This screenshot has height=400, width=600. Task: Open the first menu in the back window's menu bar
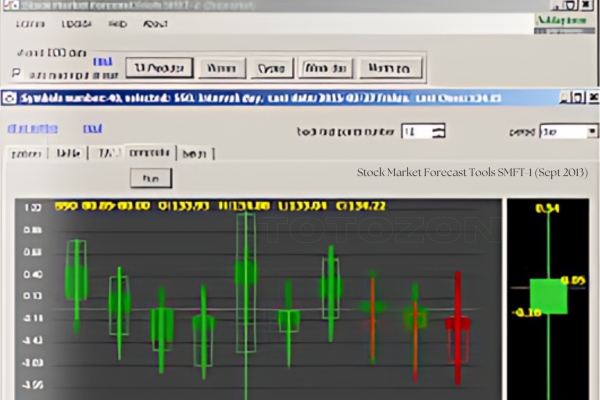pos(30,24)
